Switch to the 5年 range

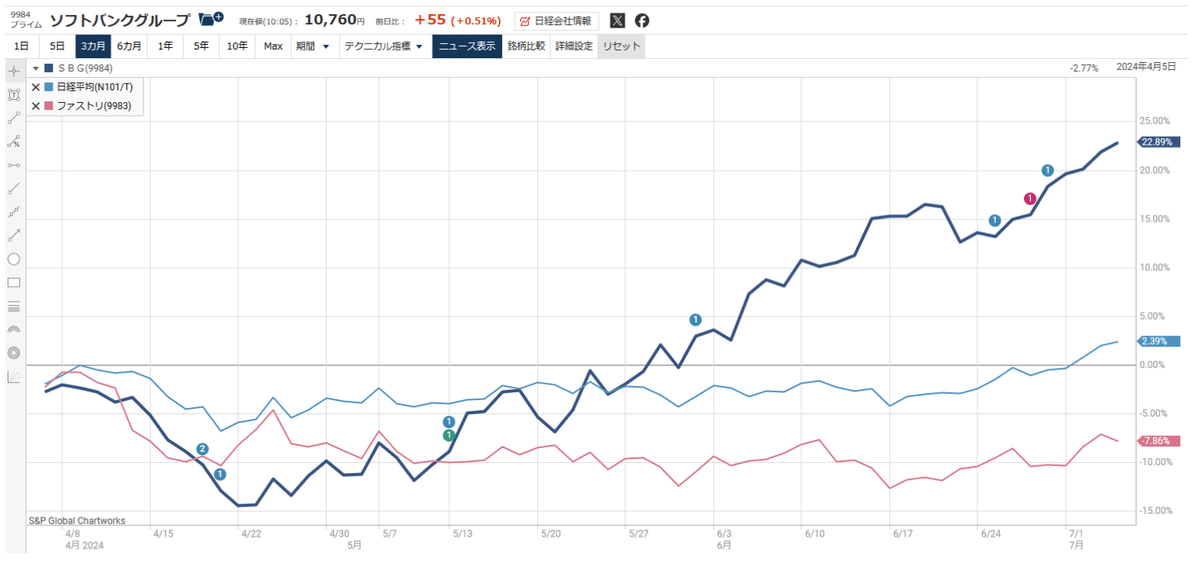click(x=201, y=46)
